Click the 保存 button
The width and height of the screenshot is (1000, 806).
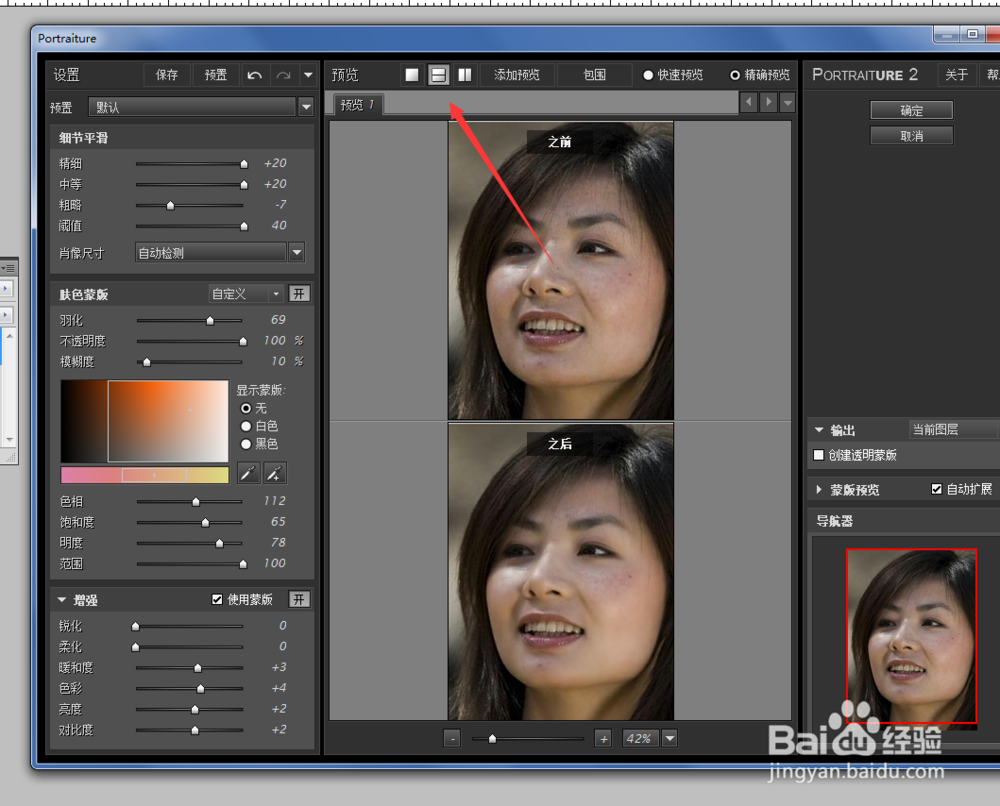click(166, 75)
